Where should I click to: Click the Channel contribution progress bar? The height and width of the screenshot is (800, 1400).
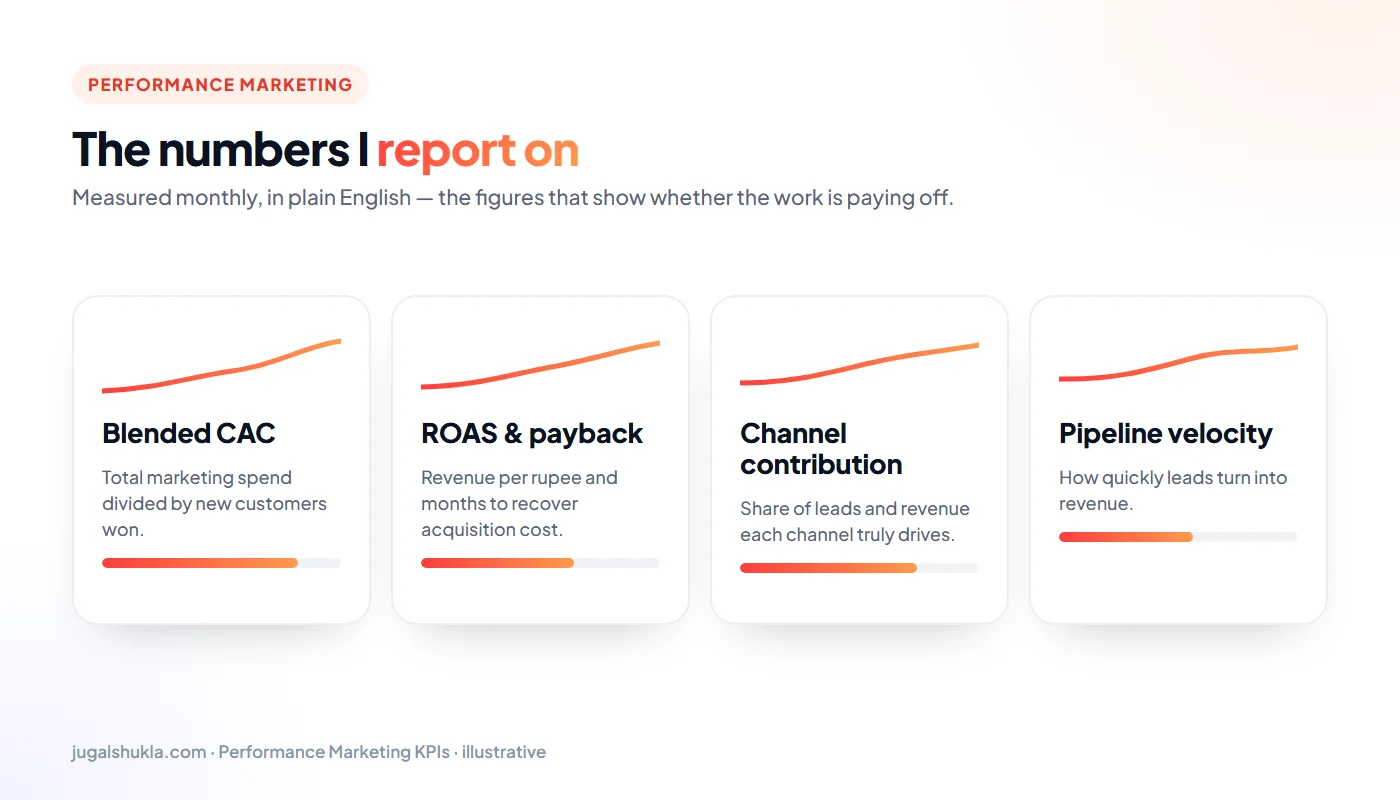coord(859,568)
